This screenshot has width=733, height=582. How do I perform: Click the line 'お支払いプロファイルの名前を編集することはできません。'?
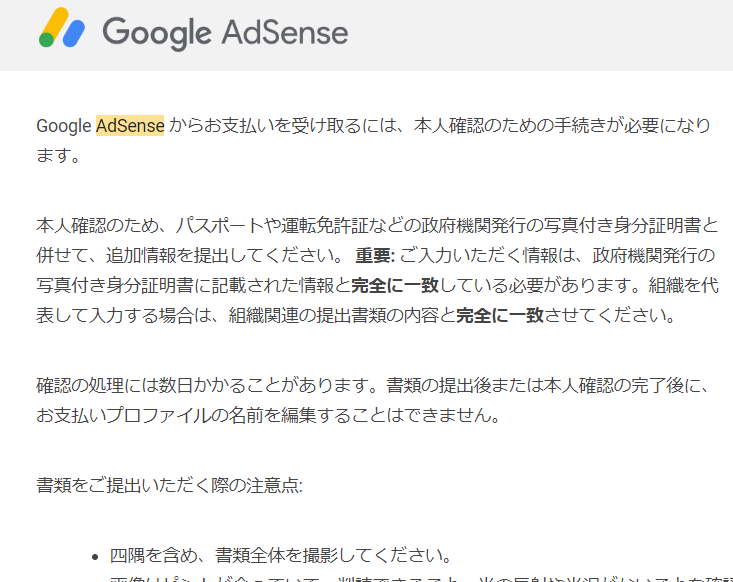pyautogui.click(x=269, y=415)
